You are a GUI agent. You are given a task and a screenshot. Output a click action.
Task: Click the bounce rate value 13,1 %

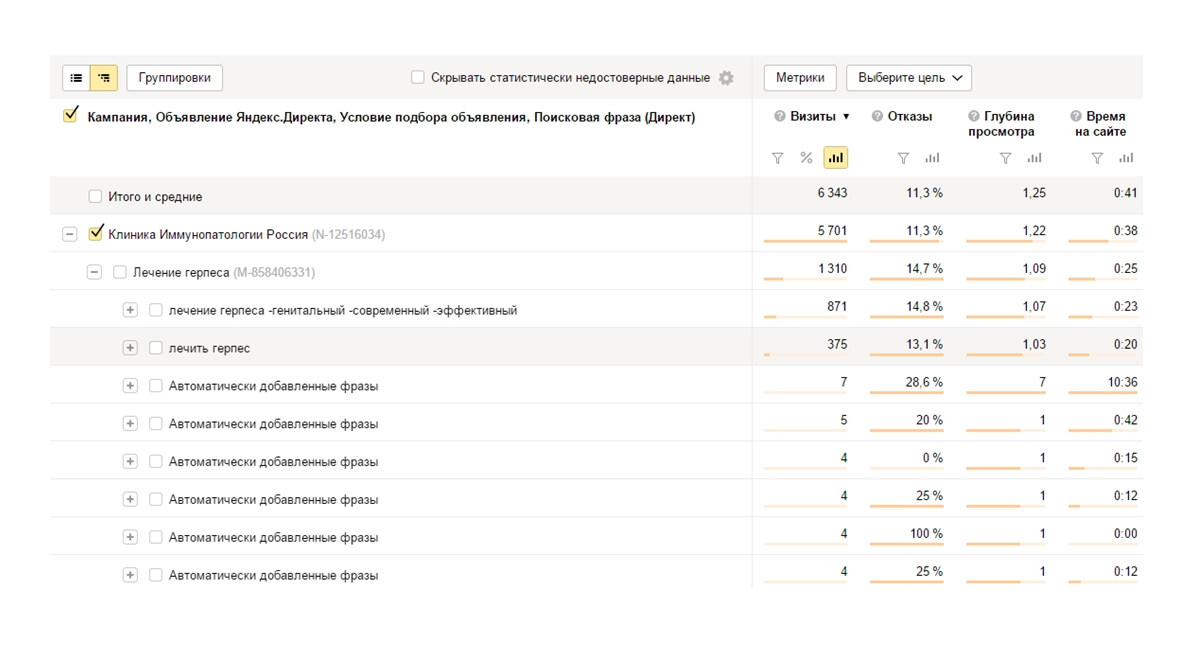925,345
